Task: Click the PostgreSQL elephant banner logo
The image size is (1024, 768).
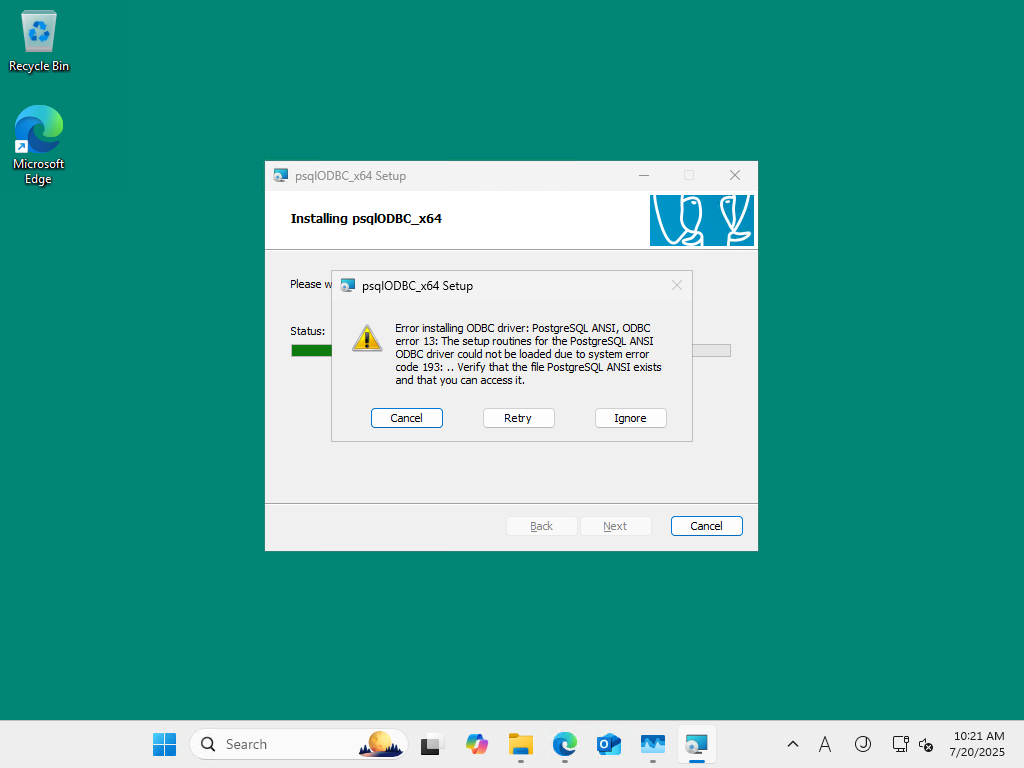Action: [x=701, y=220]
